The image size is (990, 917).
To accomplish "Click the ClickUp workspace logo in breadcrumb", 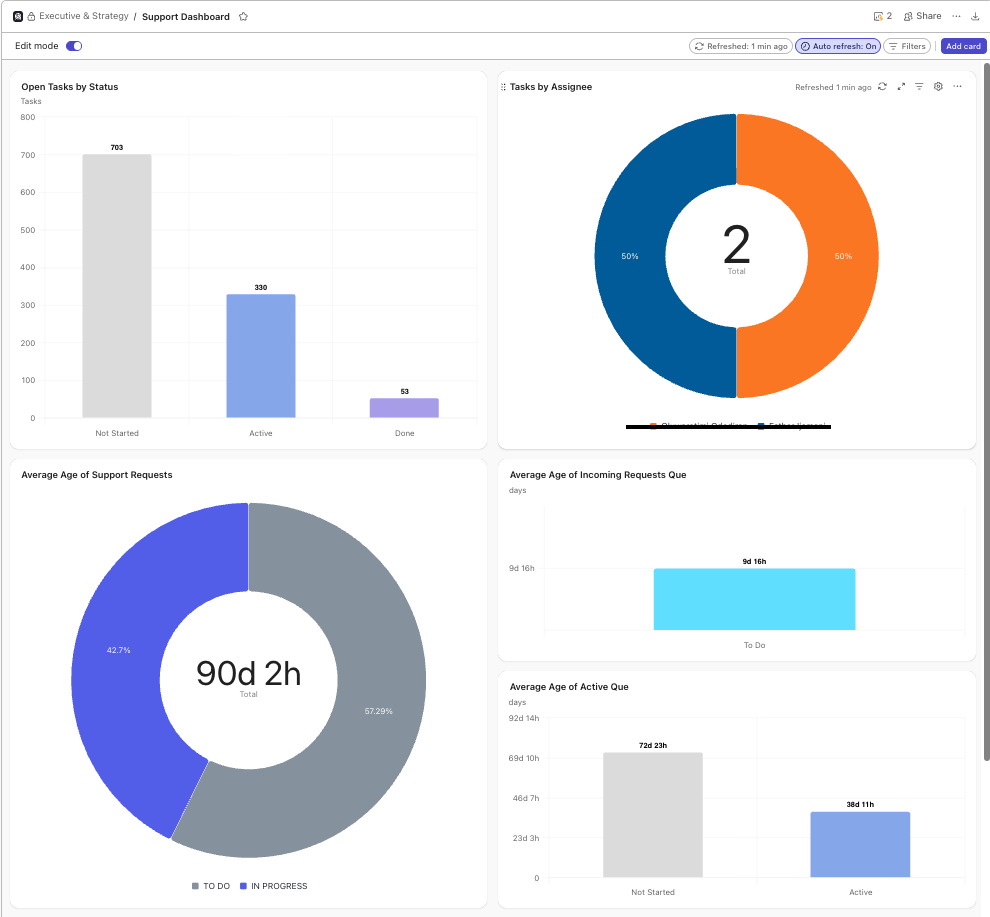I will click(x=17, y=15).
